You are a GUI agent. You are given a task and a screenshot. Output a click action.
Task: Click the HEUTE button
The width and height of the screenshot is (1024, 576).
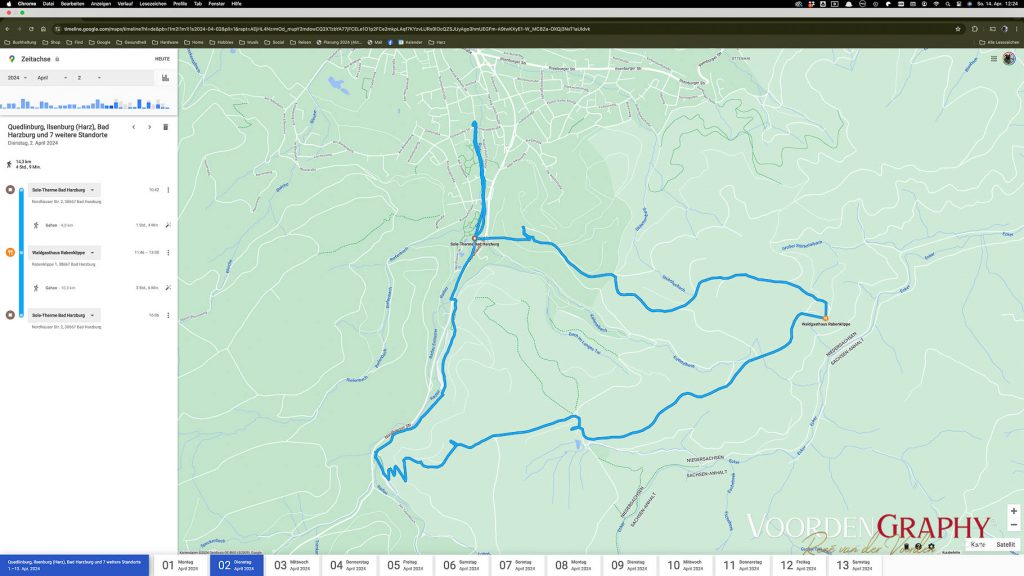(162, 59)
